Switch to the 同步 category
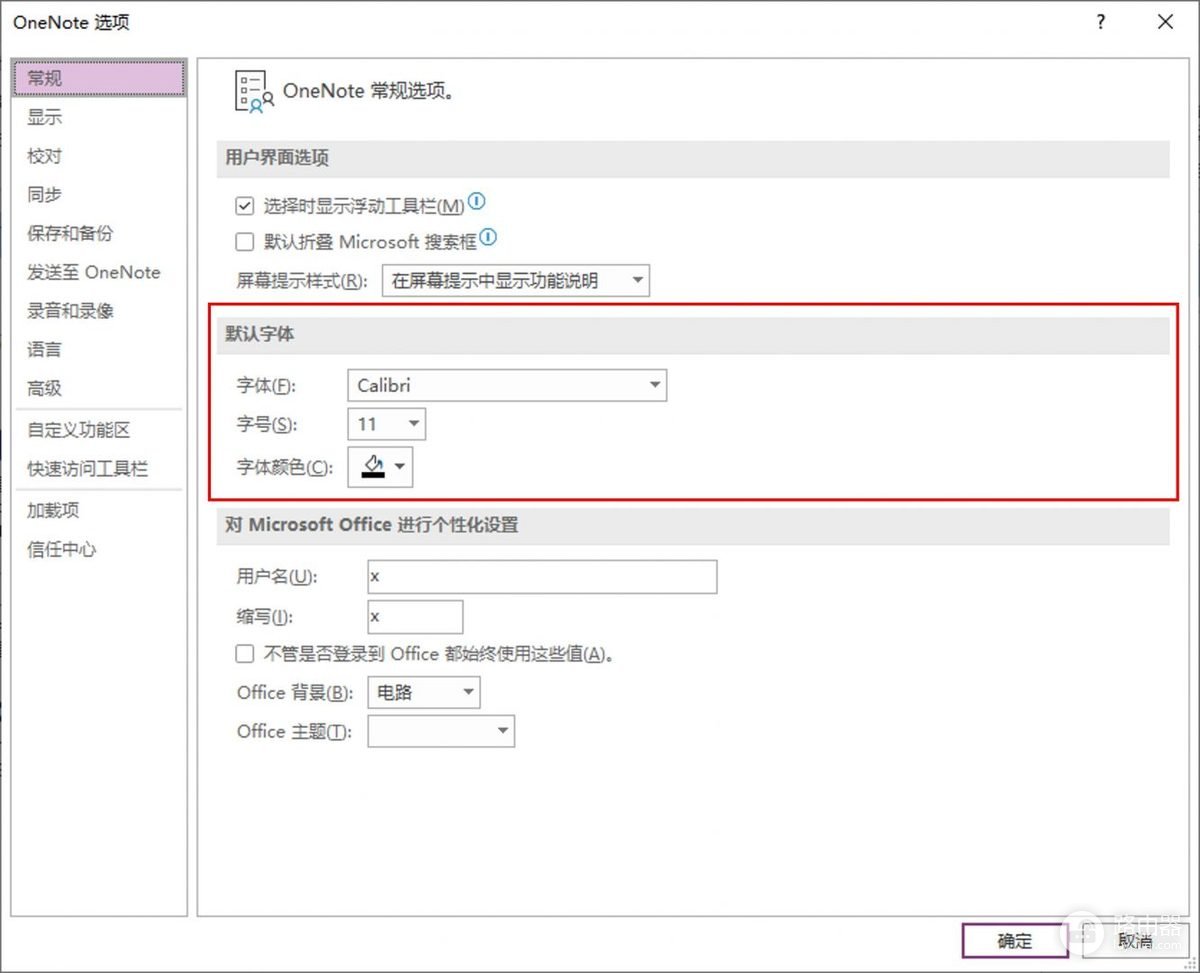1200x973 pixels. coord(44,195)
